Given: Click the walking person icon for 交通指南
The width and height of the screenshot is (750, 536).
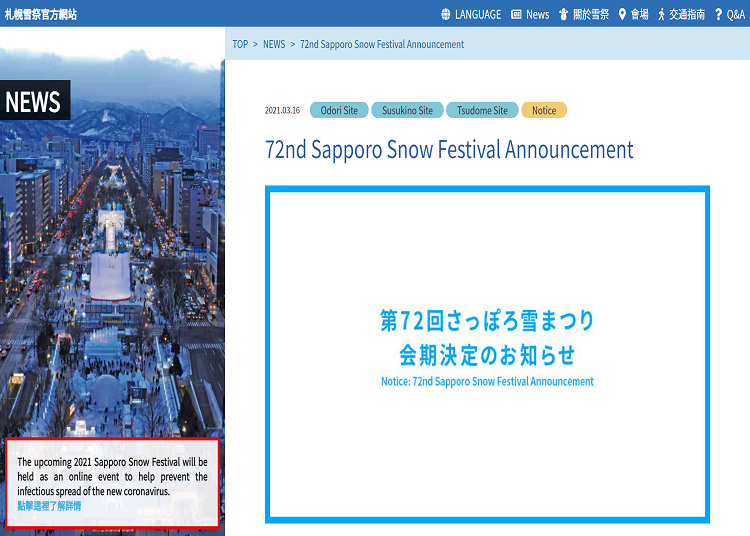Looking at the screenshot, I should [661, 14].
